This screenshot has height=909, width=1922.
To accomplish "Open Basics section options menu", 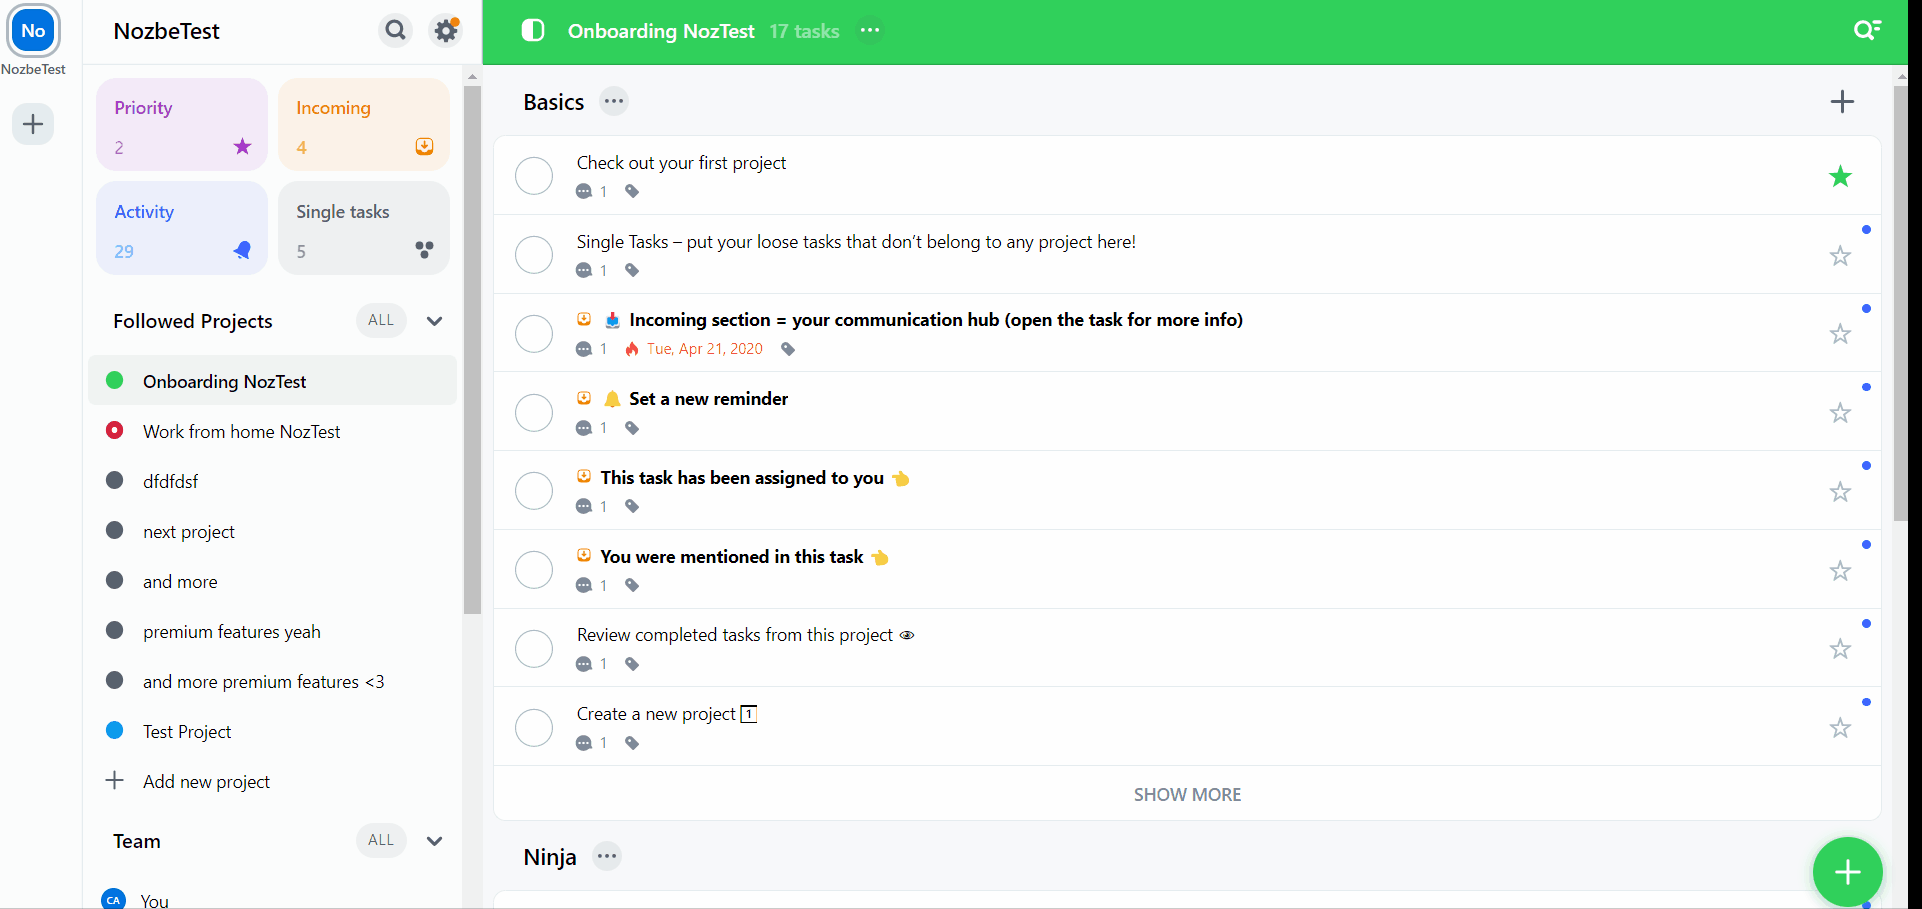I will point(614,101).
